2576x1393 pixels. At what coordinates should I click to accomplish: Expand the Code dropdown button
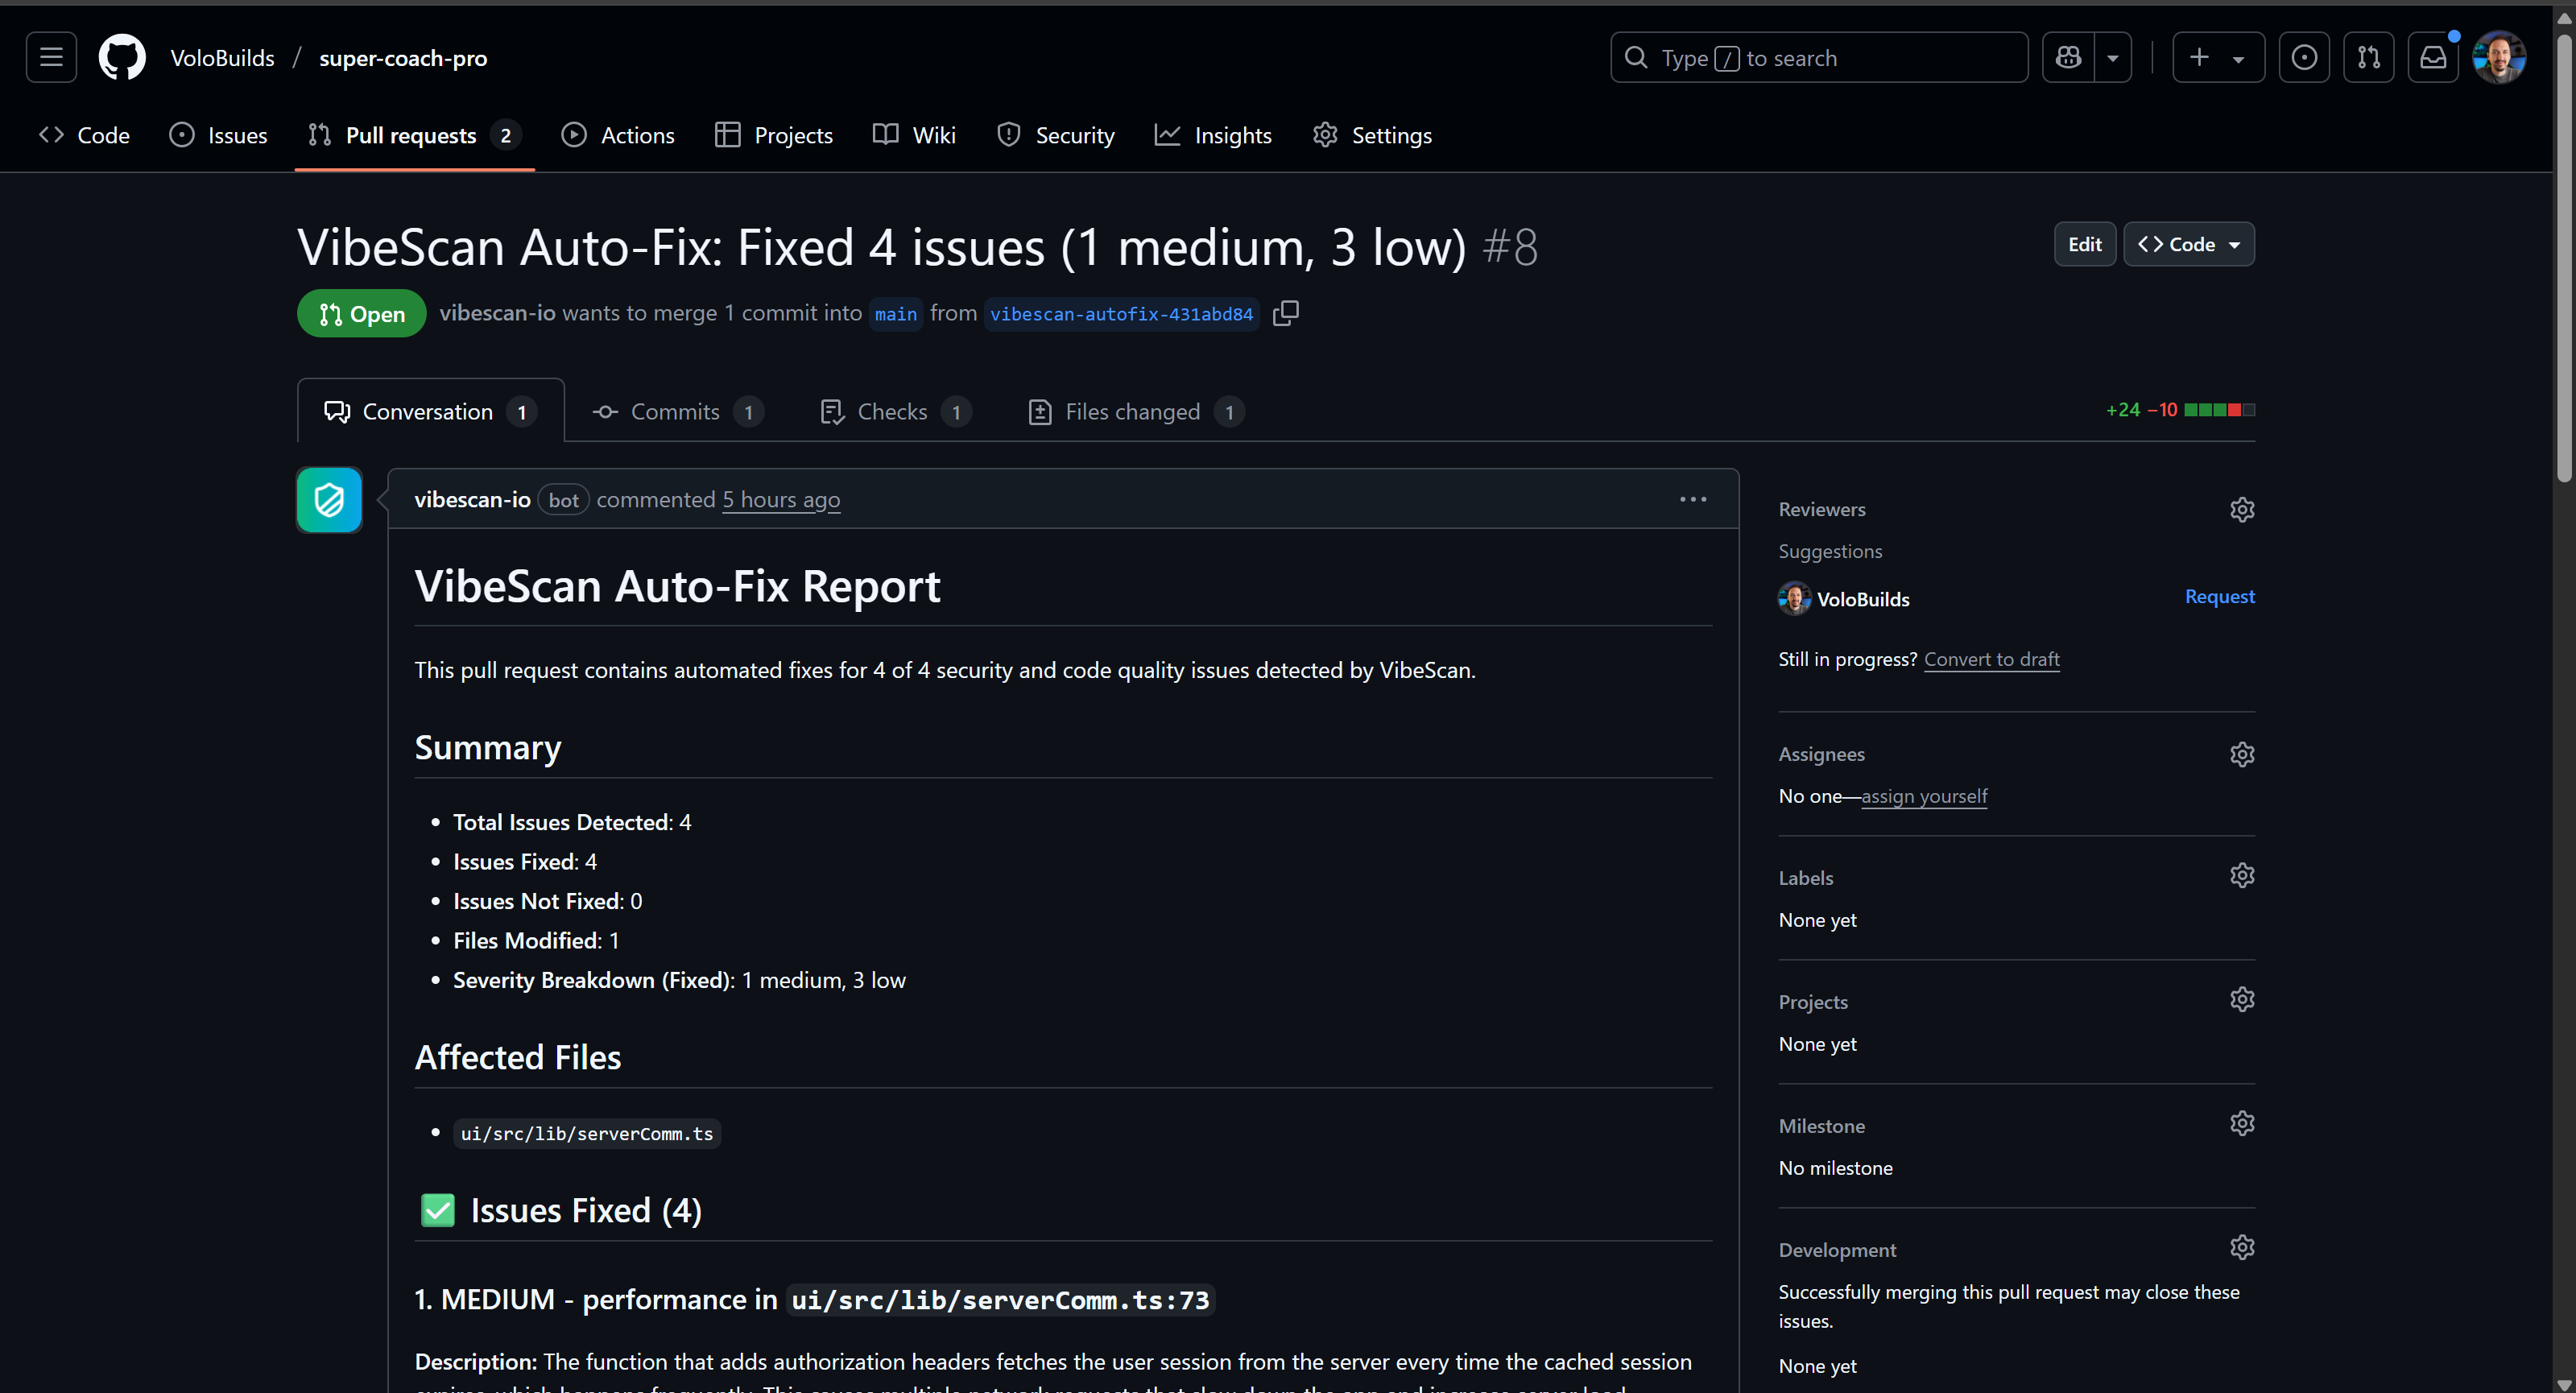2189,244
